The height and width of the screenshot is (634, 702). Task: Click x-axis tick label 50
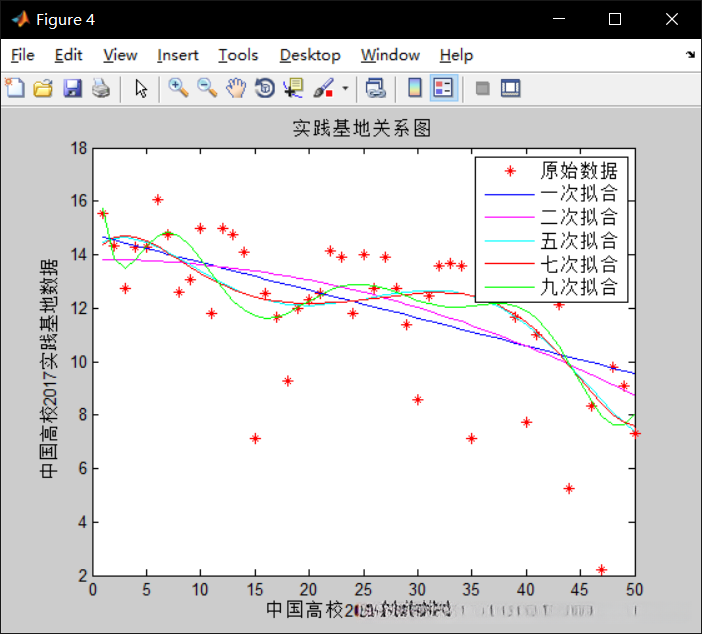click(634, 590)
